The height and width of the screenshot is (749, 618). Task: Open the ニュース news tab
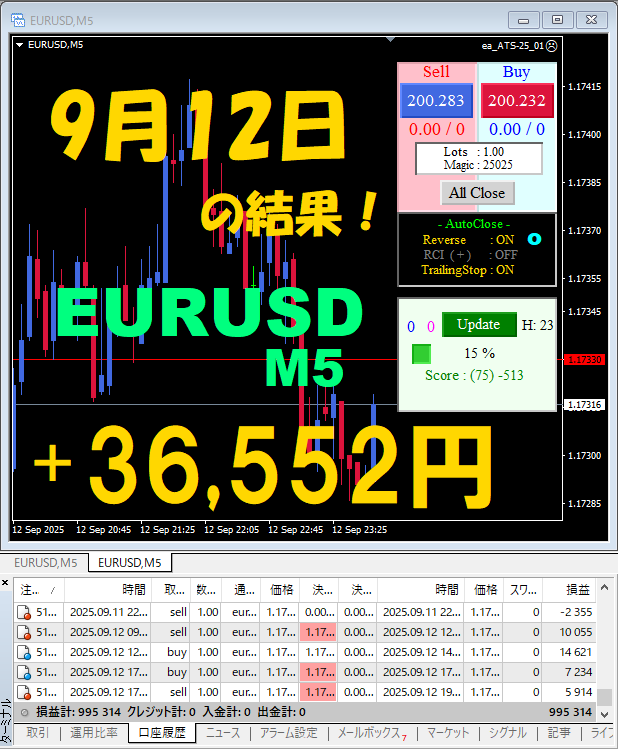(223, 733)
